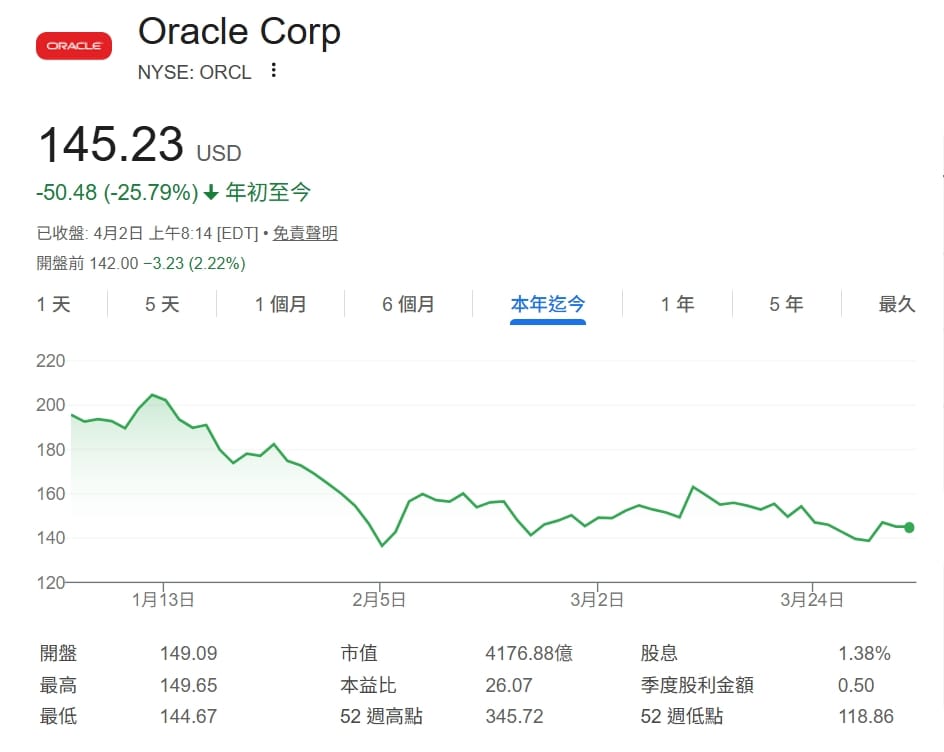Click the 2月5日 date label on chart axis
This screenshot has height=752, width=944.
coord(380,600)
